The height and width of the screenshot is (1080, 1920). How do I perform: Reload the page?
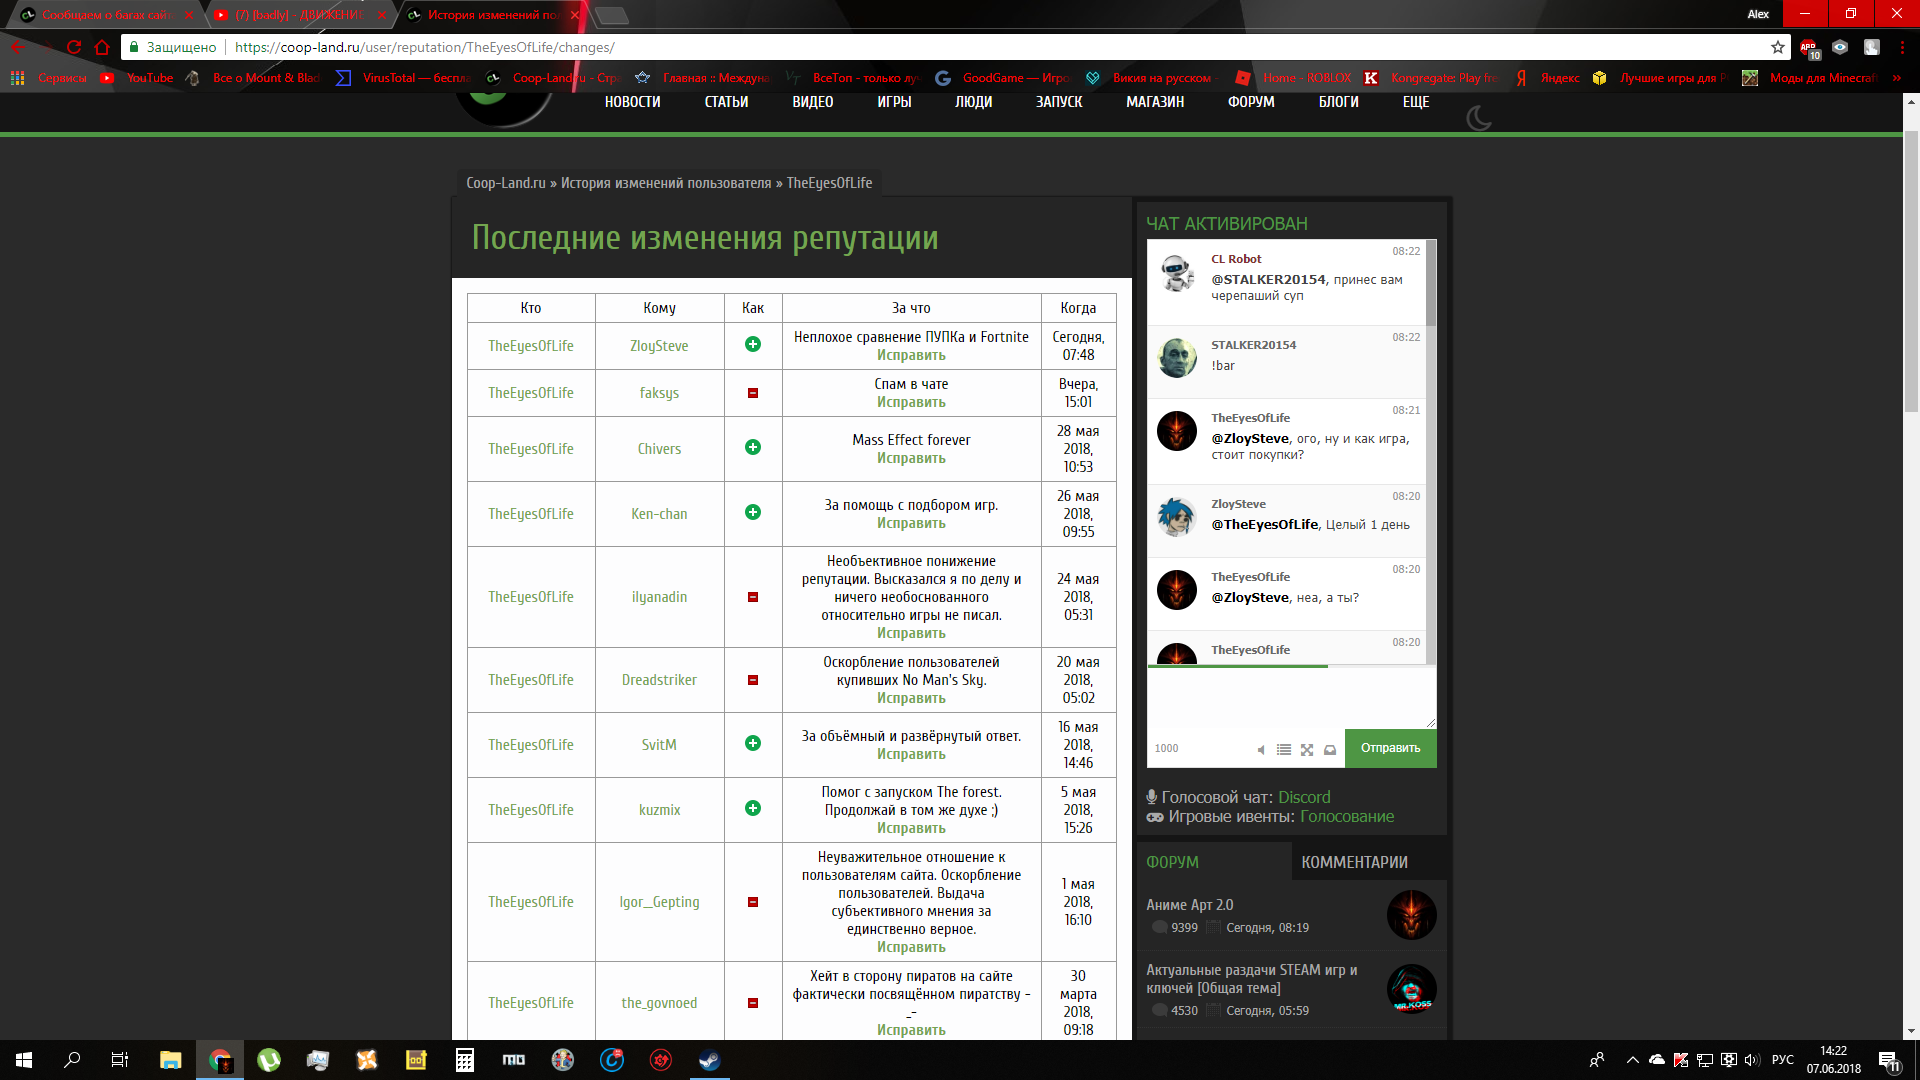tap(74, 47)
